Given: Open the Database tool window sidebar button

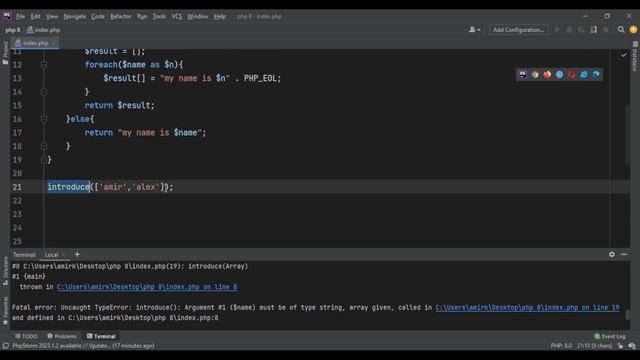Looking at the screenshot, I should 635,56.
